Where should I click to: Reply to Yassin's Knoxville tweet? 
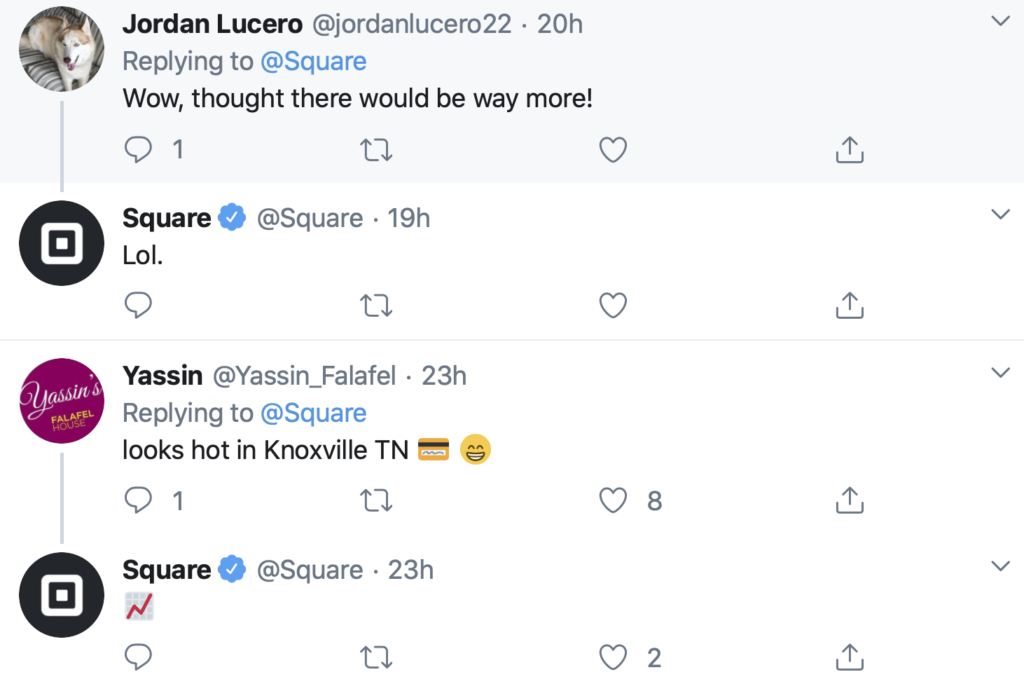[138, 500]
